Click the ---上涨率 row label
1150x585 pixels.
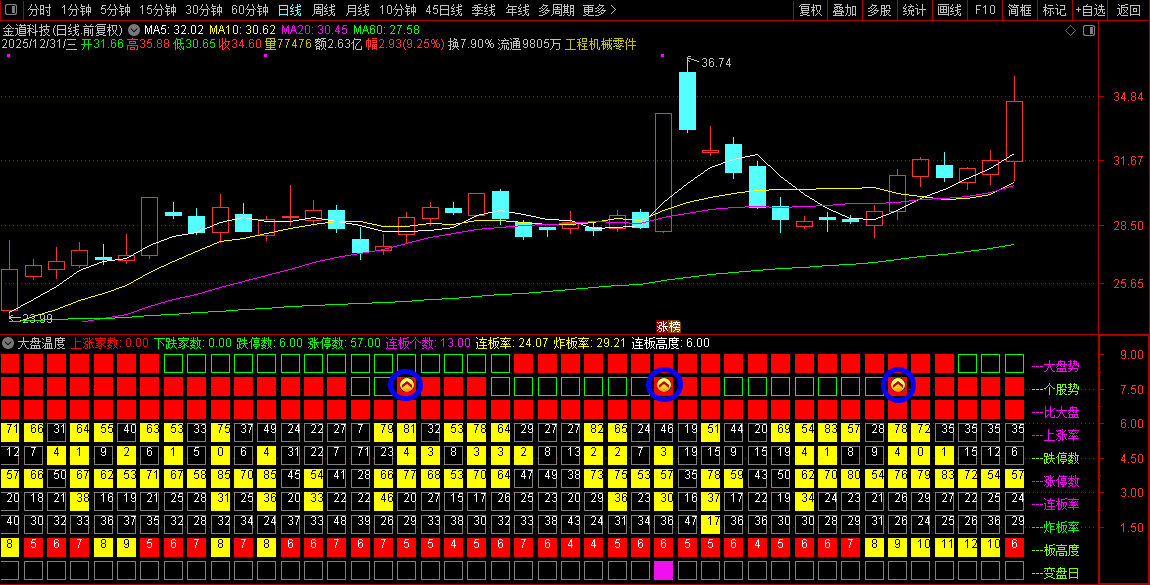(1055, 435)
